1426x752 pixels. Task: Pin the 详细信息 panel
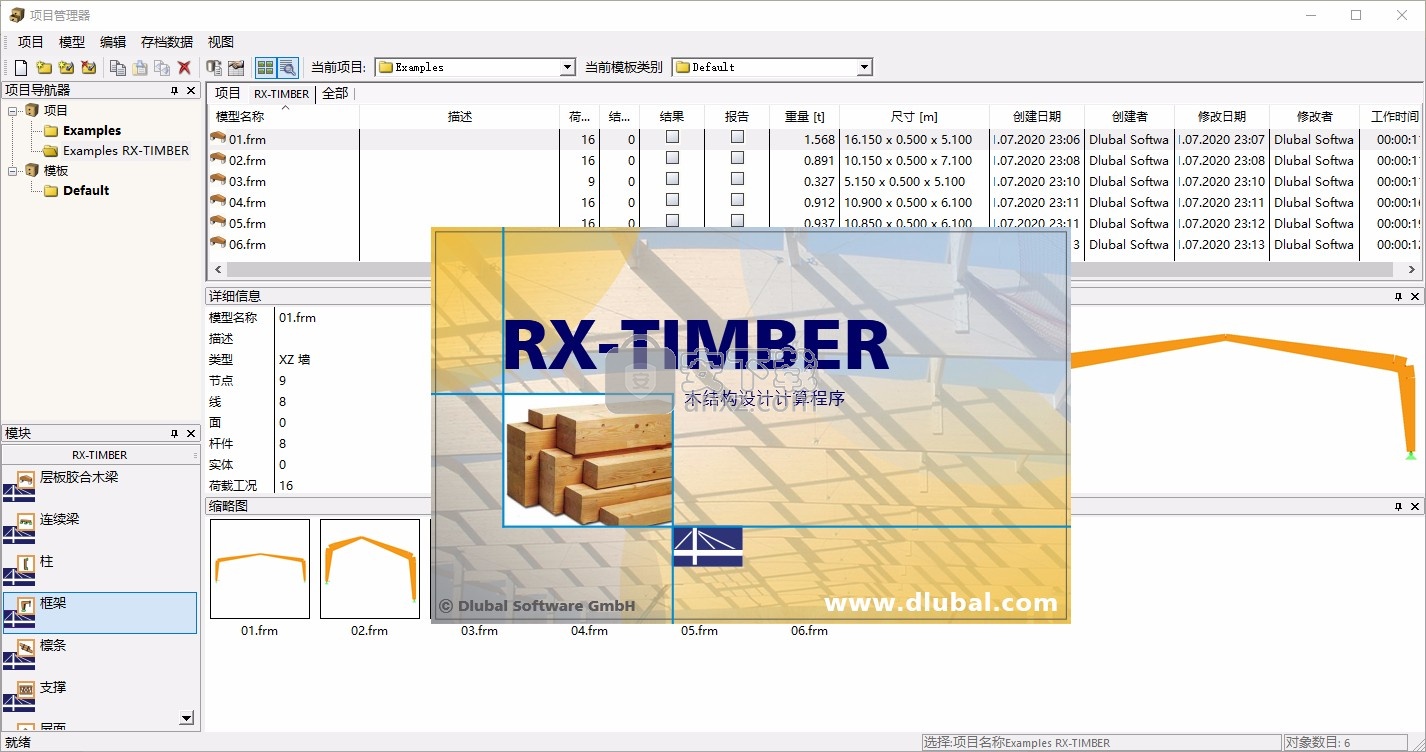tap(1398, 297)
